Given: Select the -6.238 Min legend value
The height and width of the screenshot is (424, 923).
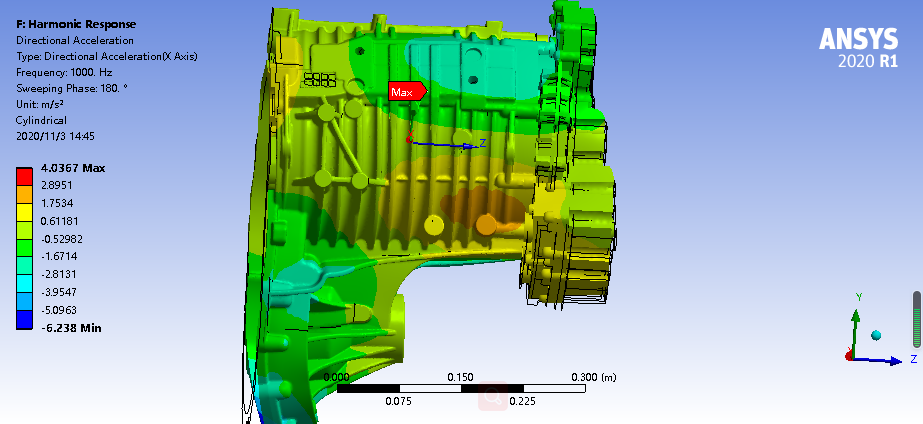Looking at the screenshot, I should pyautogui.click(x=70, y=328).
